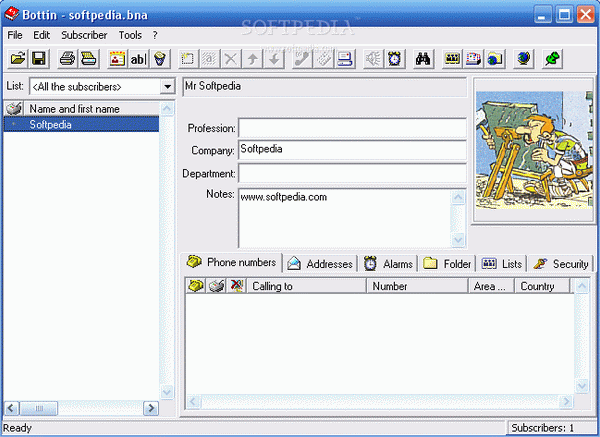The width and height of the screenshot is (600, 437).
Task: Click subscriber list scroll left arrow
Action: click(11, 408)
